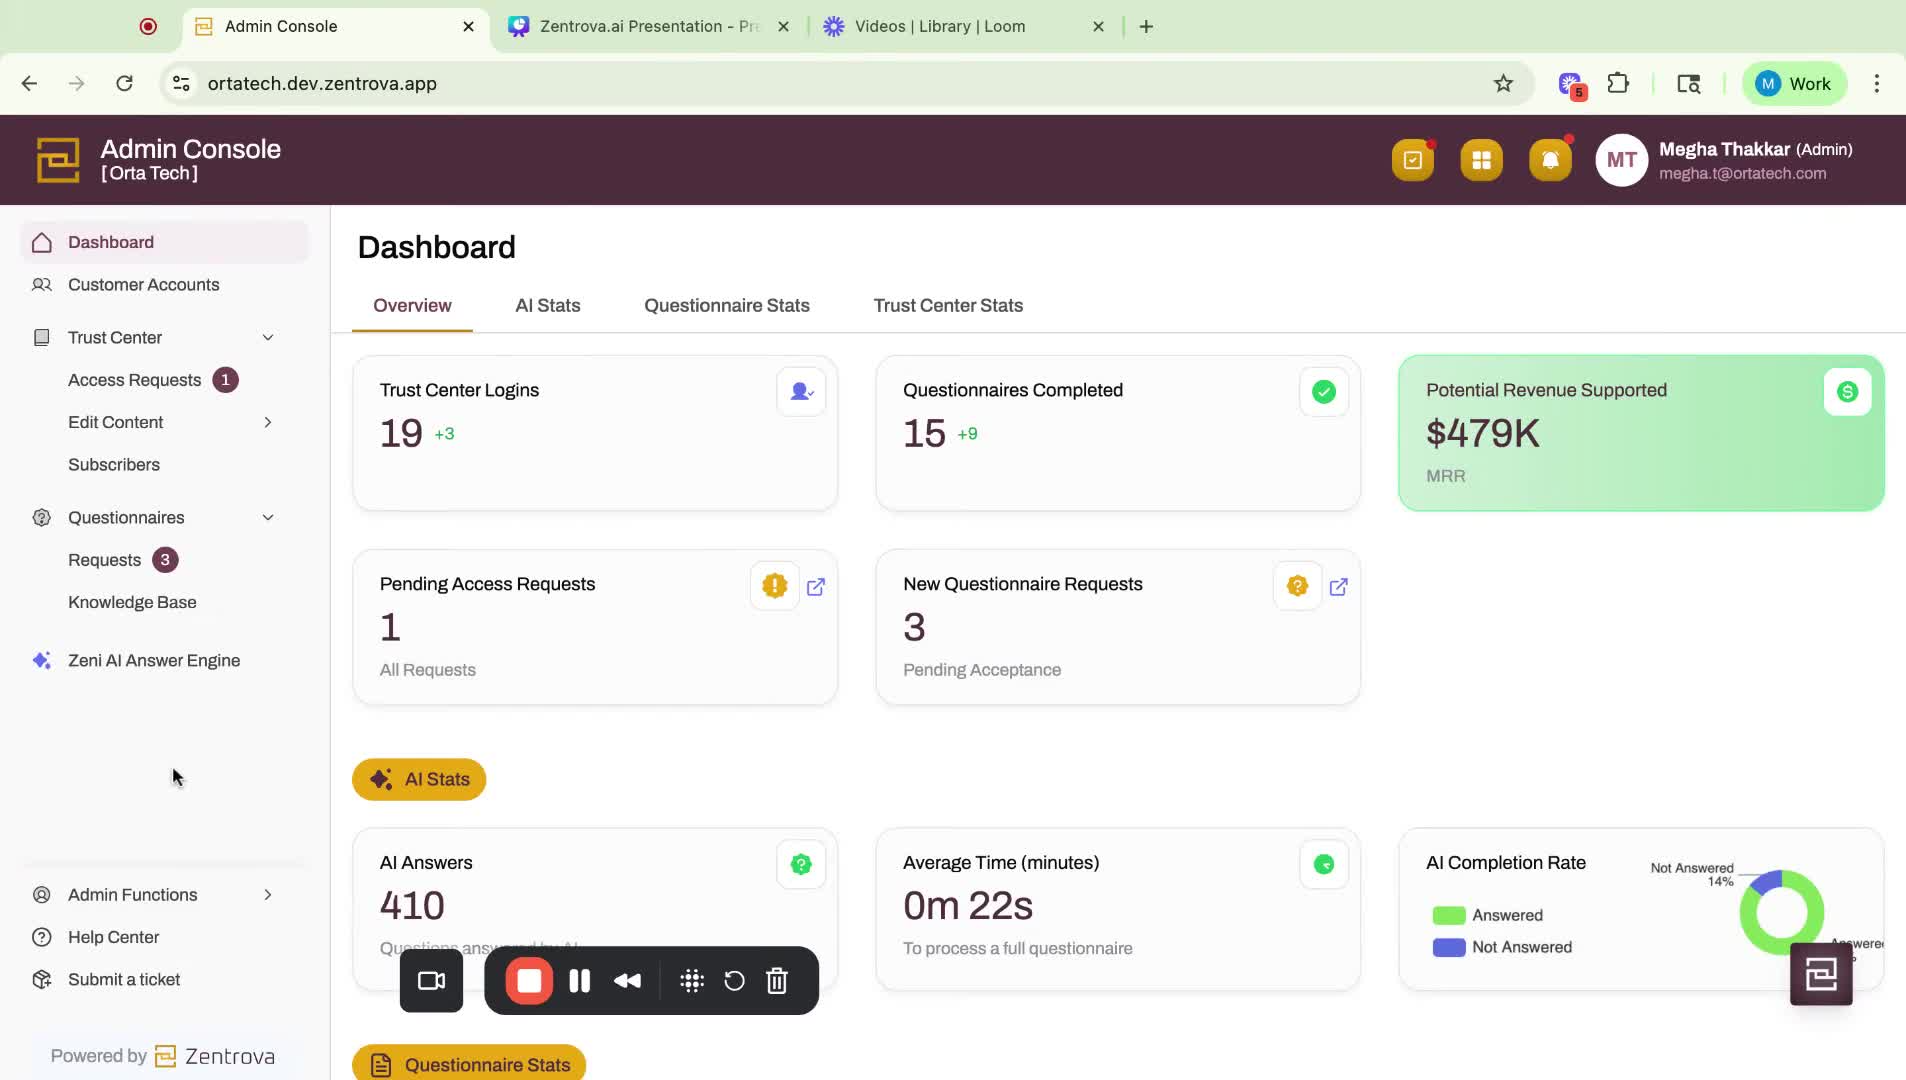Rewind the Loom recording
Image resolution: width=1906 pixels, height=1080 pixels.
(628, 981)
